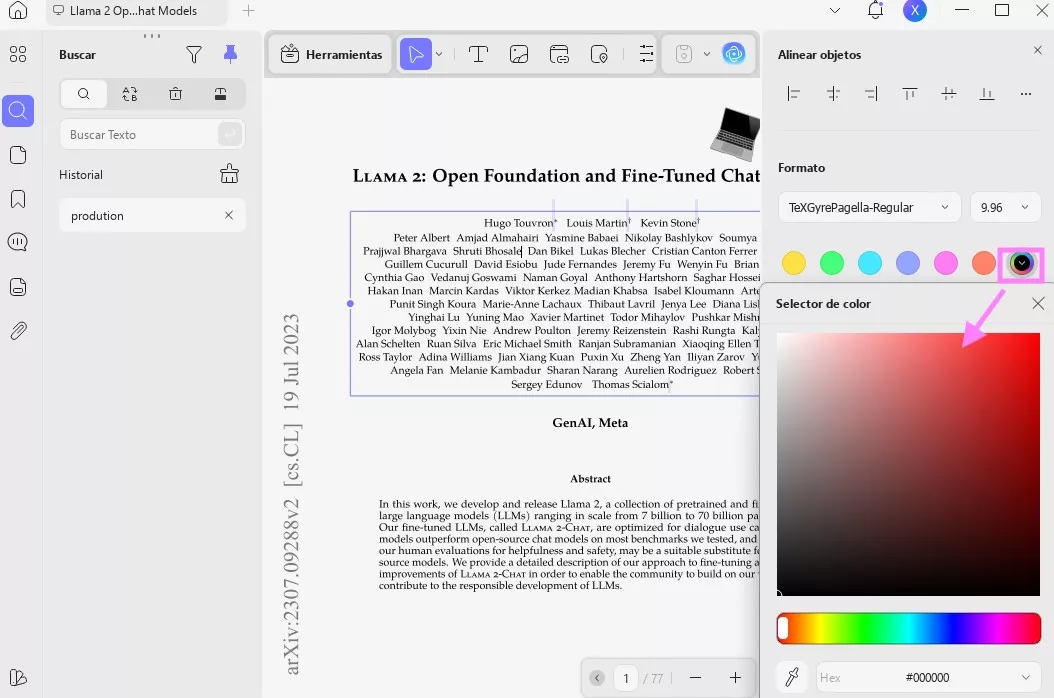The height and width of the screenshot is (698, 1054).
Task: Open the custom color picker swatch
Action: click(1022, 263)
